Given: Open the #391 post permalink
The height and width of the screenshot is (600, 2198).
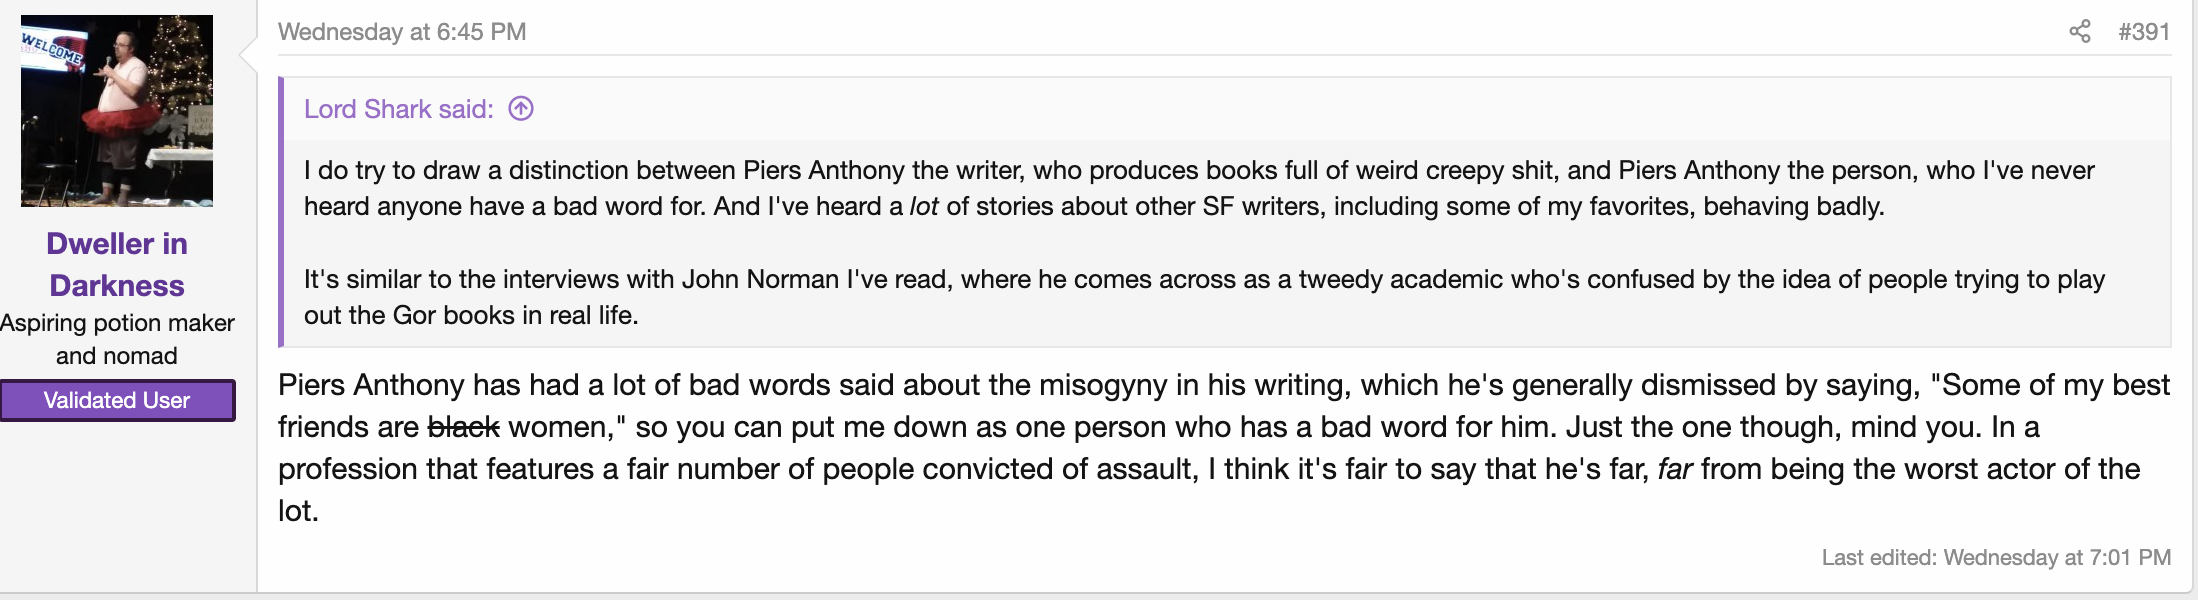Looking at the screenshot, I should point(2144,32).
